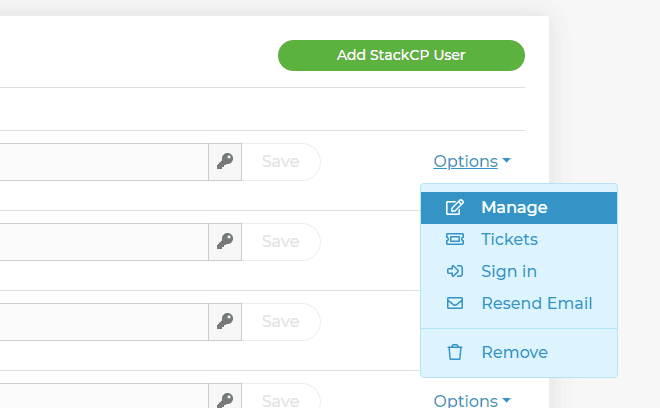This screenshot has width=660, height=408.
Task: Click the Add StackCP User button
Action: (401, 56)
